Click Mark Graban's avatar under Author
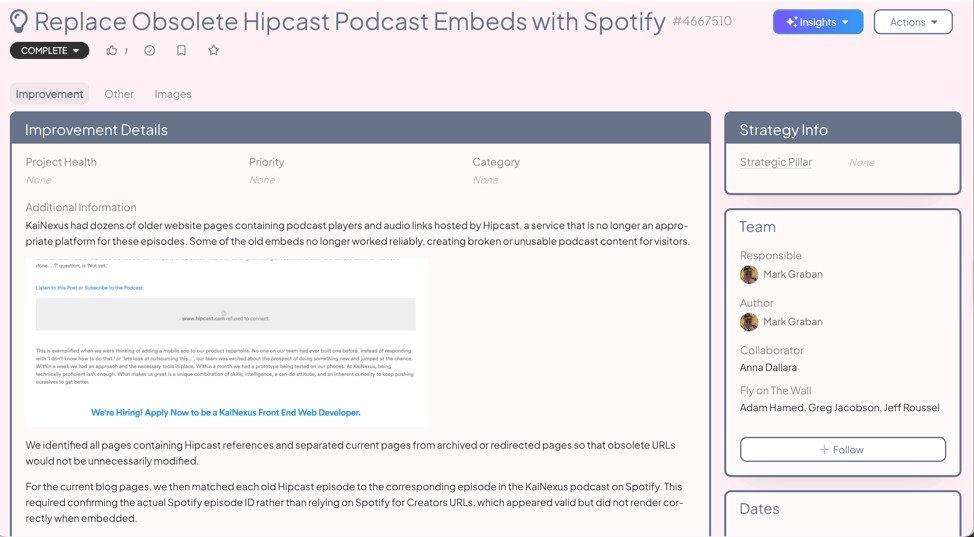Viewport: 974px width, 537px height. [x=749, y=322]
